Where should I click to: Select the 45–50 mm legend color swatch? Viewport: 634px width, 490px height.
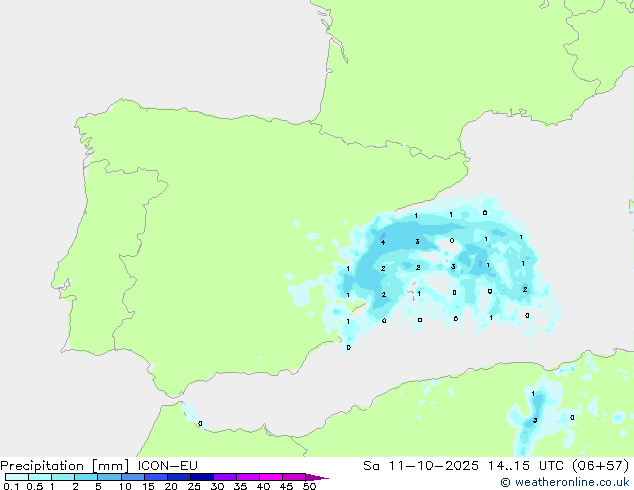point(294,477)
